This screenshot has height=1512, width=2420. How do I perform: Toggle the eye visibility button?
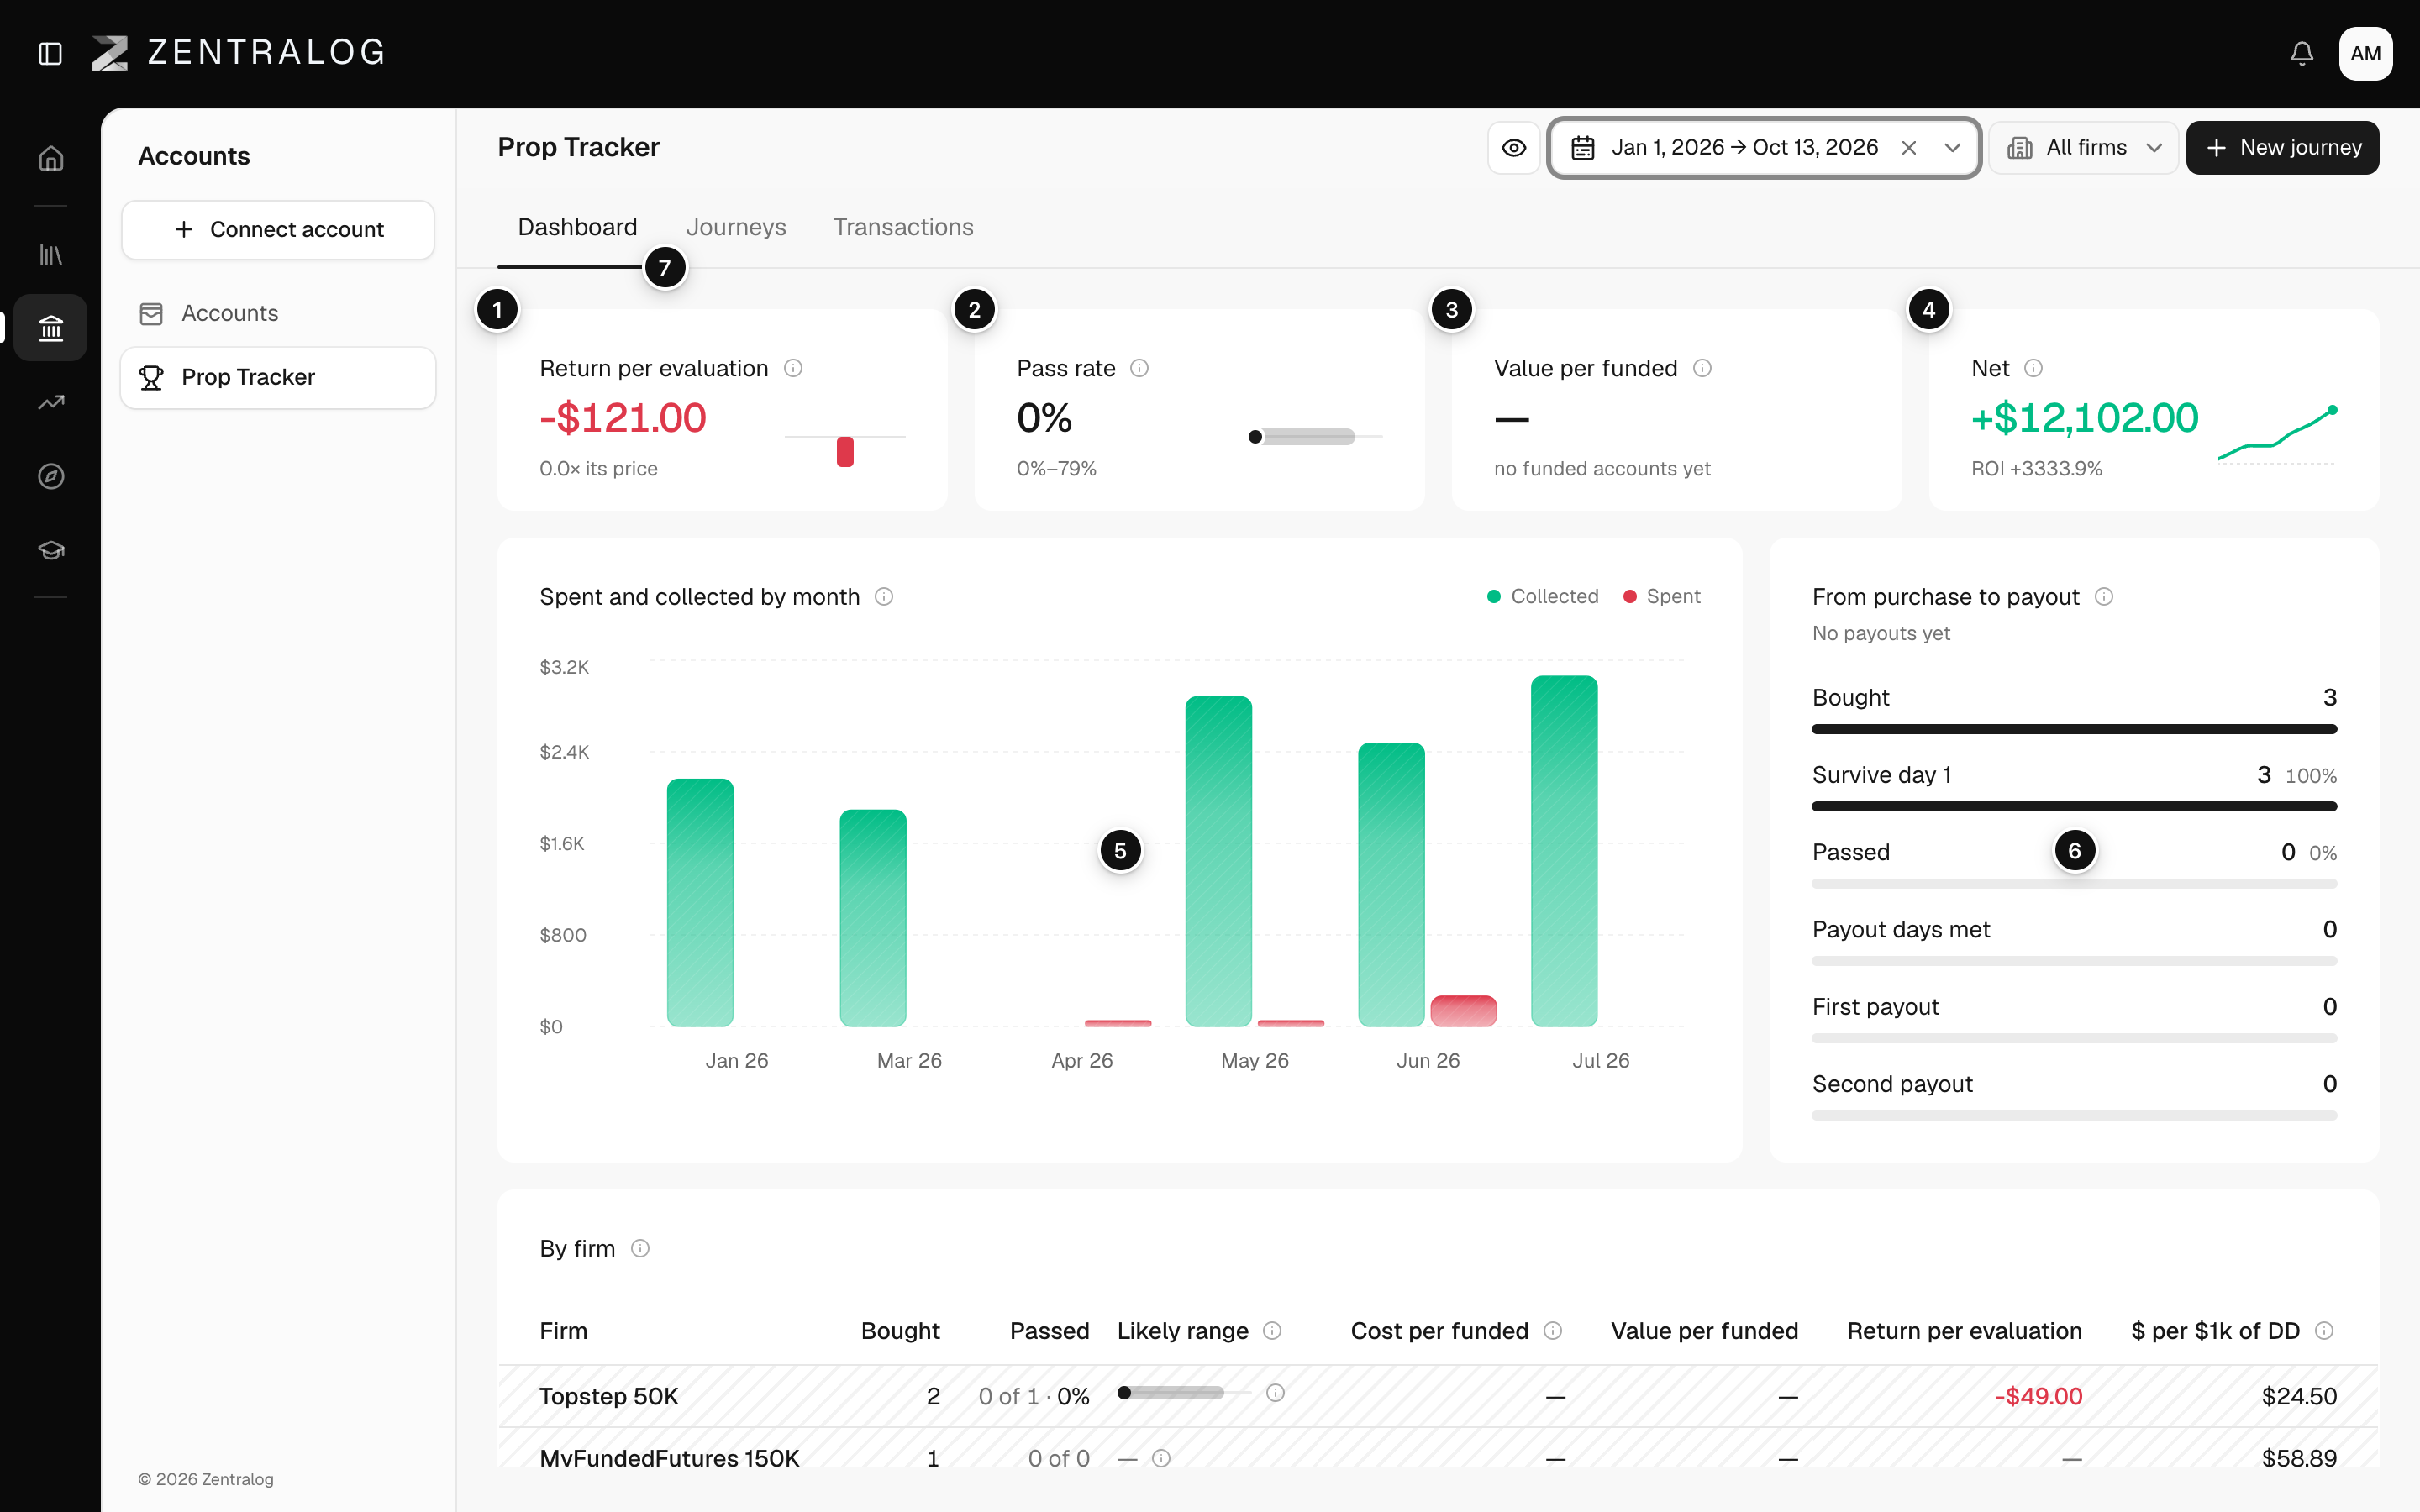[x=1514, y=148]
